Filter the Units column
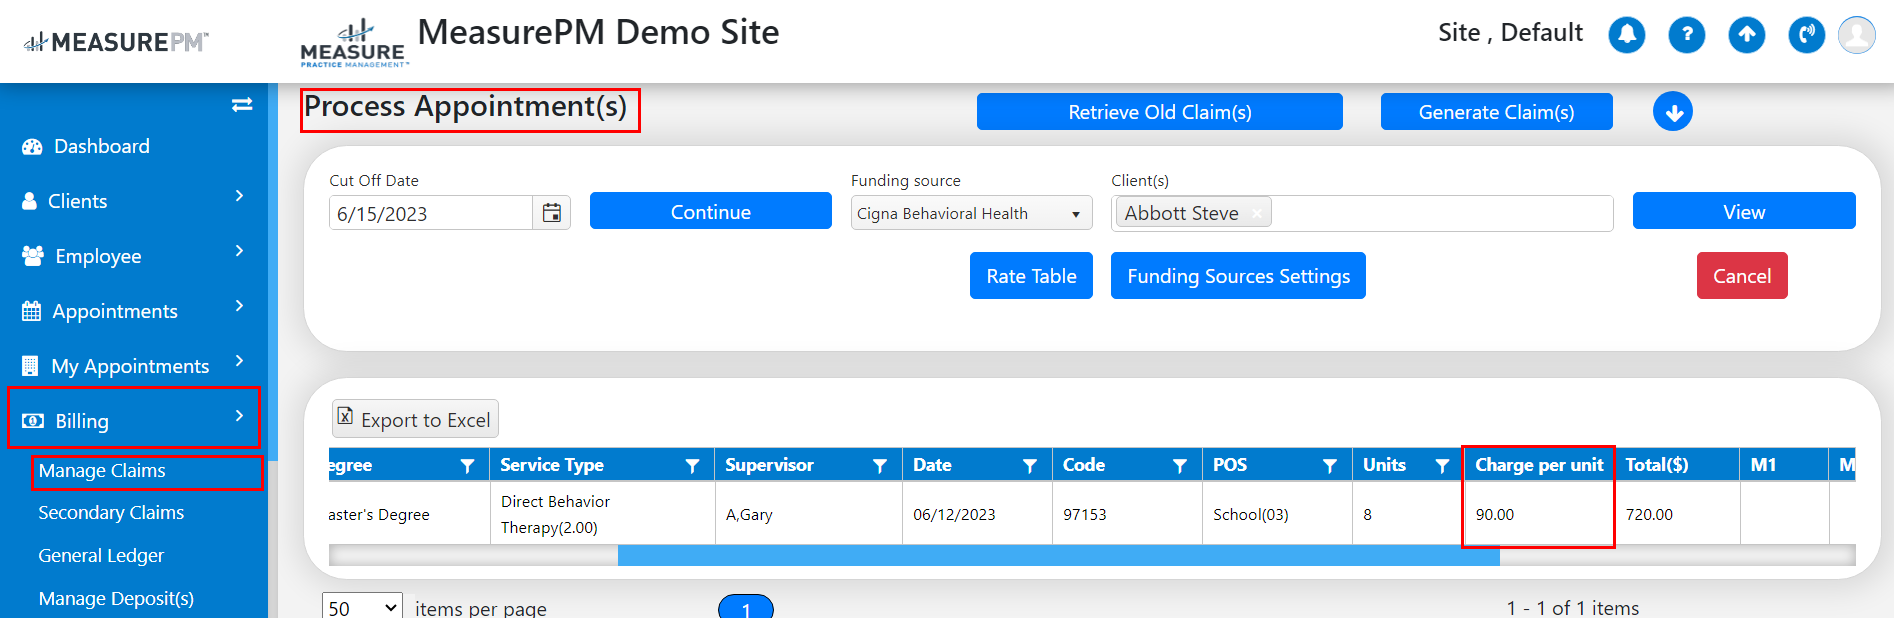Screen dimensions: 1894x618 coord(1442,465)
